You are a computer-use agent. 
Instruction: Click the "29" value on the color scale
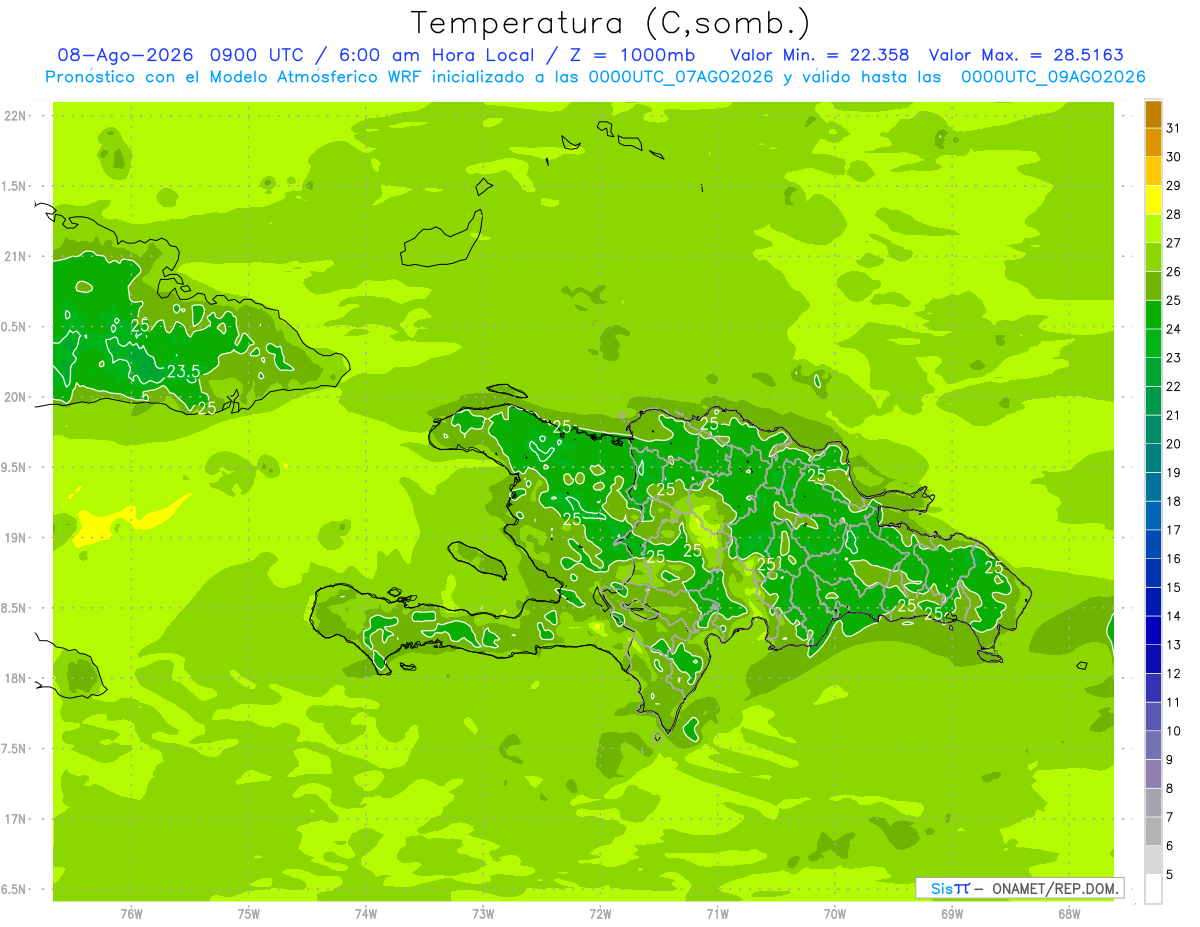(1174, 185)
